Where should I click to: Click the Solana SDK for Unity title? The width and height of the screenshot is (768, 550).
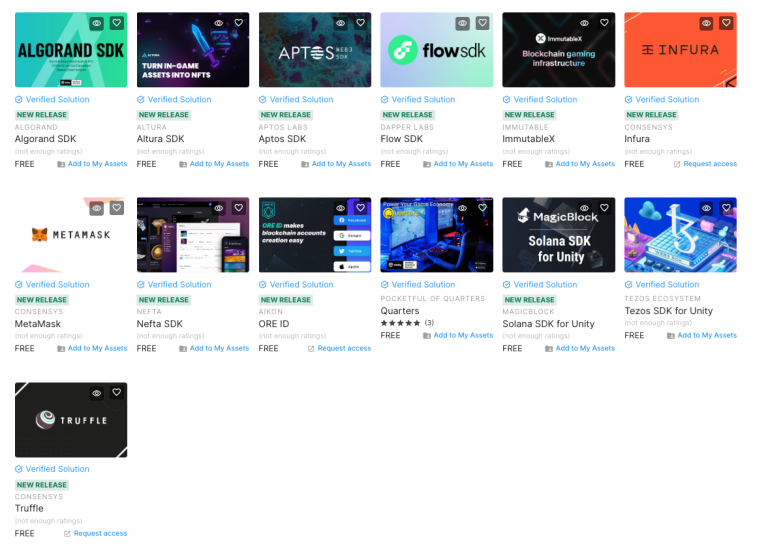[549, 324]
